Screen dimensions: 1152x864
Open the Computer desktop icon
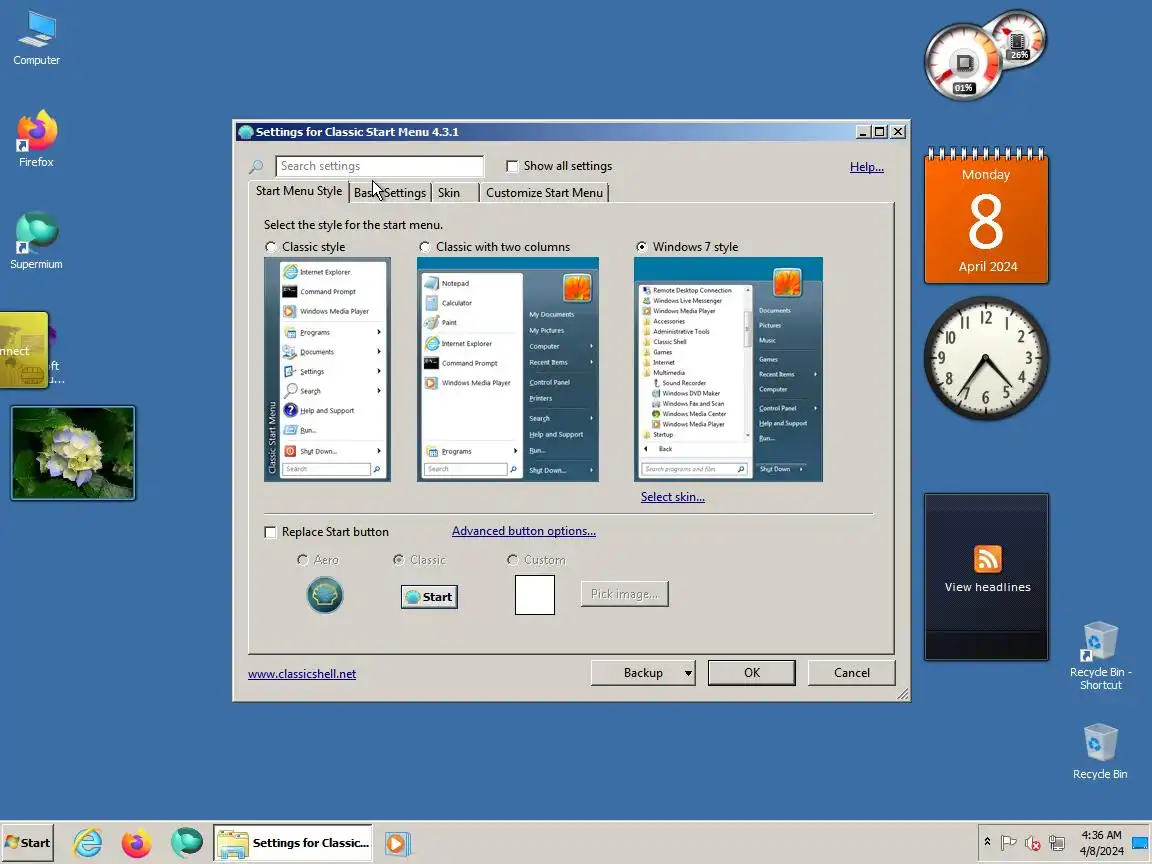tap(36, 40)
